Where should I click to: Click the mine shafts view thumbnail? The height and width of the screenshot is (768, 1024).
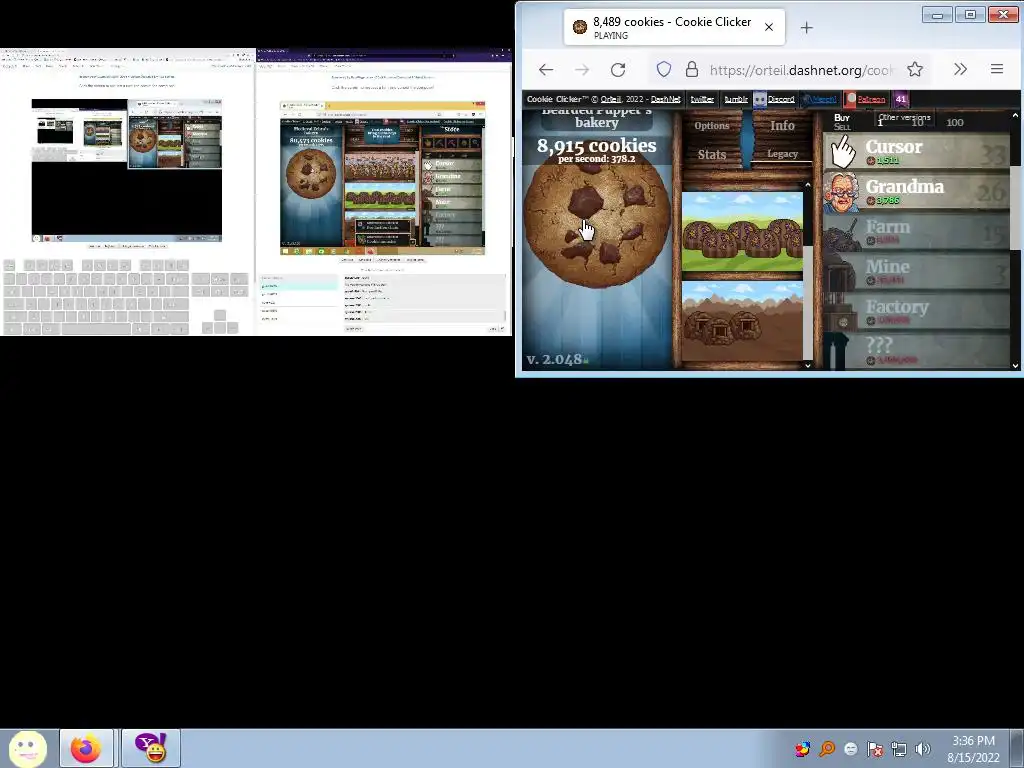[x=742, y=321]
